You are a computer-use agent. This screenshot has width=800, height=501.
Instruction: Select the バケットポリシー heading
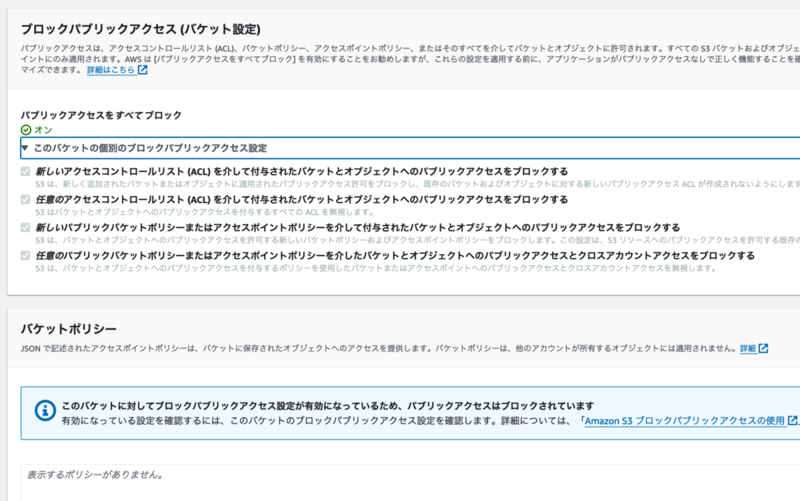pyautogui.click(x=68, y=329)
